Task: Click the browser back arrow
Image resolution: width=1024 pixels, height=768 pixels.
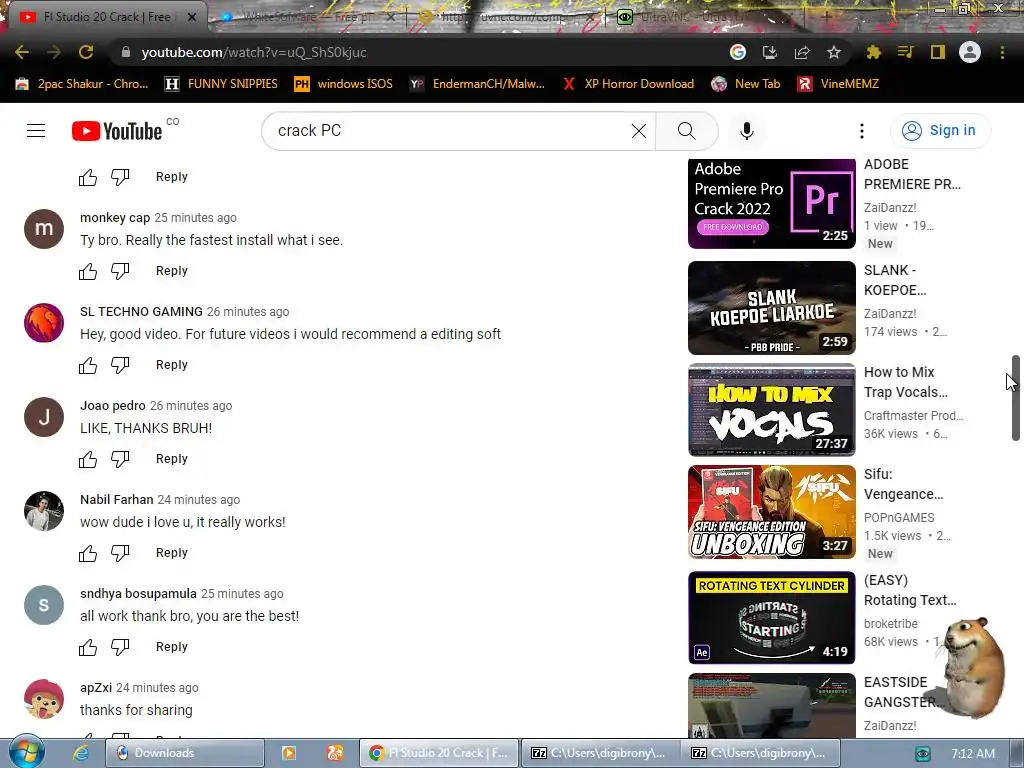Action: coord(22,52)
